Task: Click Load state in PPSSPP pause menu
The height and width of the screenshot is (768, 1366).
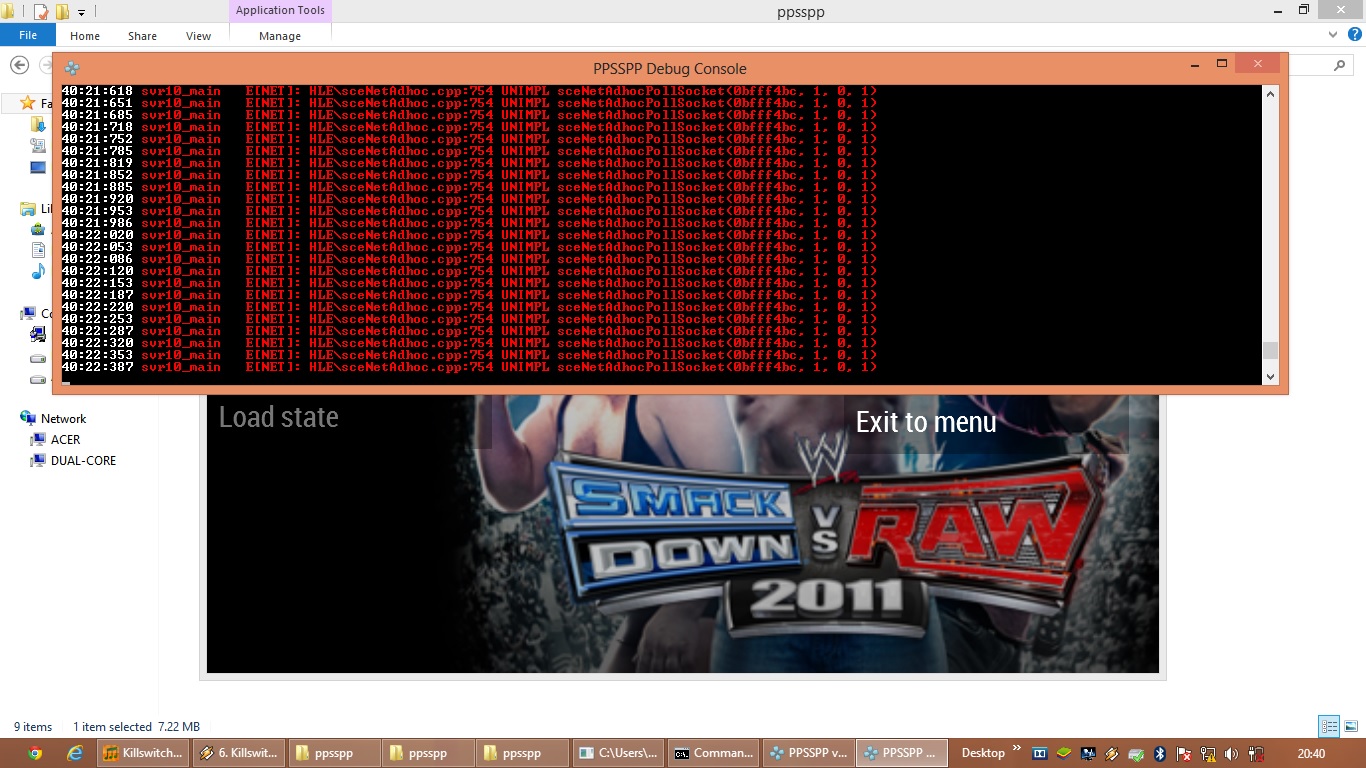Action: click(x=279, y=417)
